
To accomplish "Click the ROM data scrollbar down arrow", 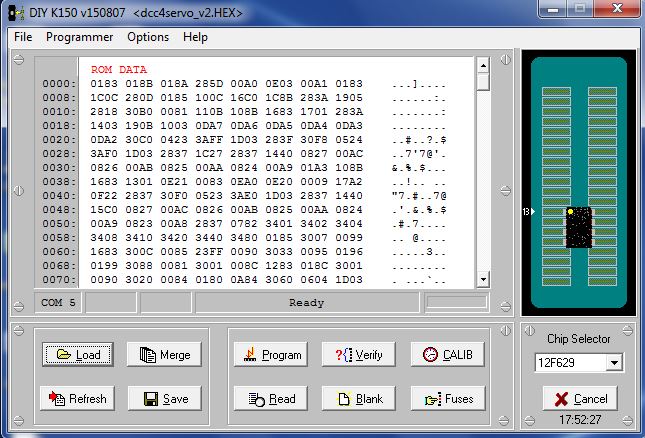I will [483, 280].
